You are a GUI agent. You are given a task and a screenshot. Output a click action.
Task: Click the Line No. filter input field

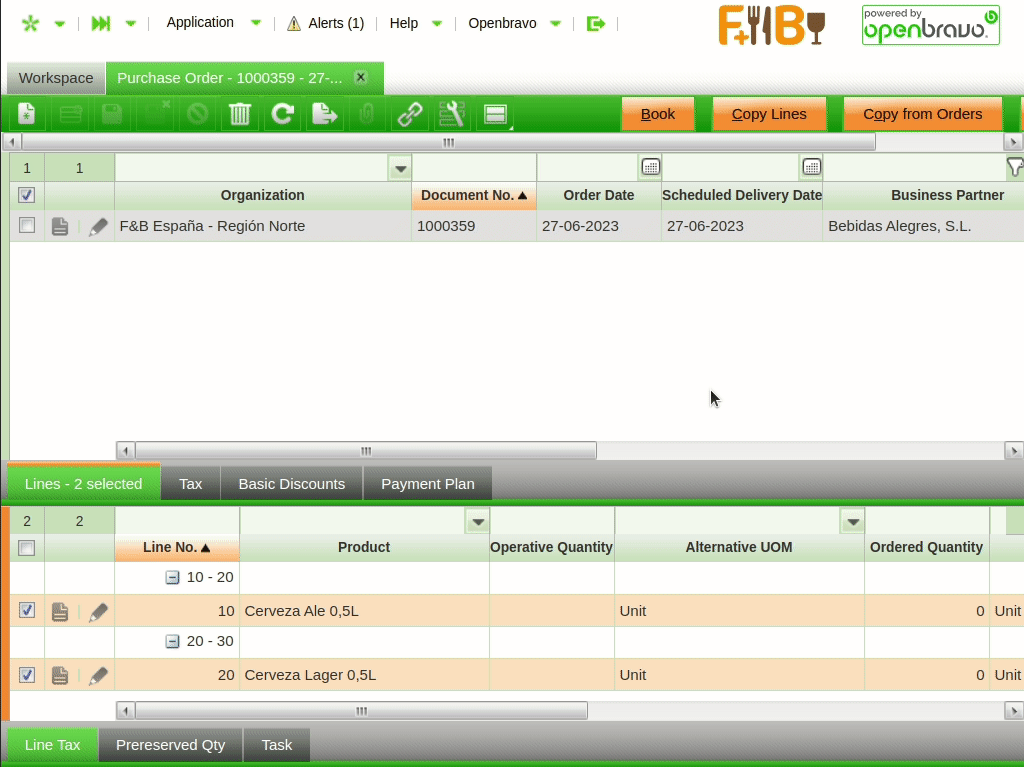177,521
